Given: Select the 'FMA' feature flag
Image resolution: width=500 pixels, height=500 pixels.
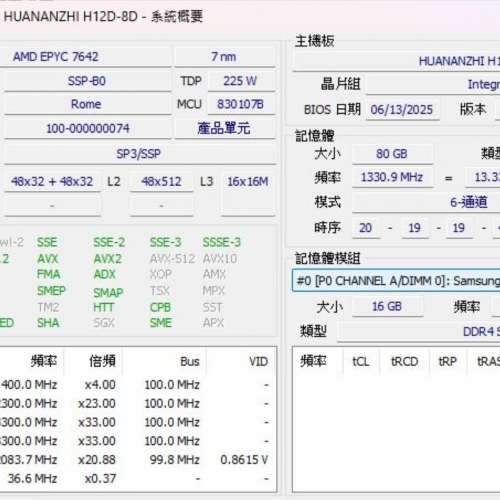Looking at the screenshot, I should pyautogui.click(x=49, y=274).
